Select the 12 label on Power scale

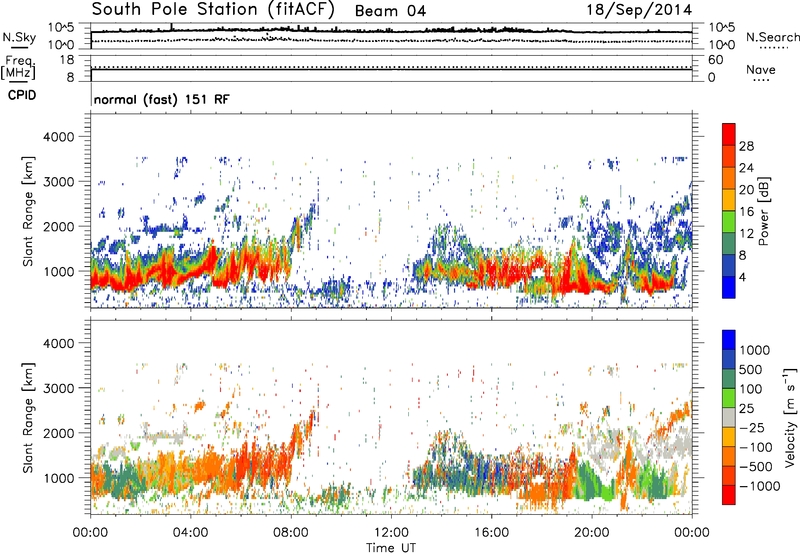[746, 234]
